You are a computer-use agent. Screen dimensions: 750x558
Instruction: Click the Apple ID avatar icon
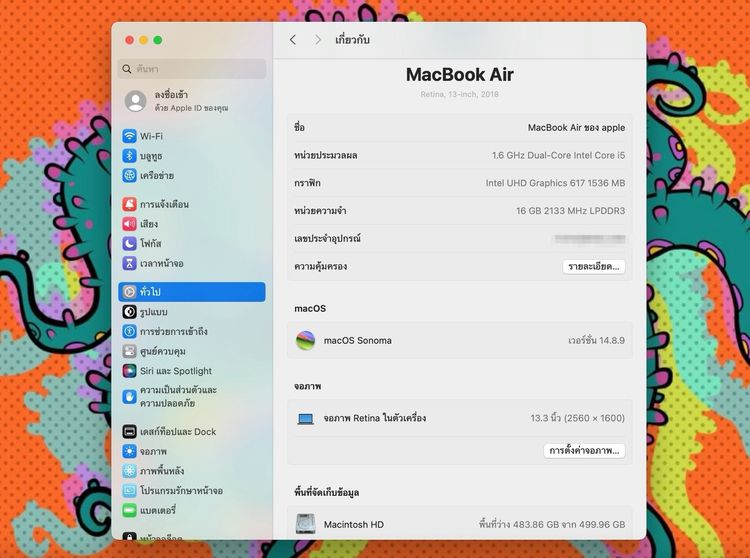(135, 101)
